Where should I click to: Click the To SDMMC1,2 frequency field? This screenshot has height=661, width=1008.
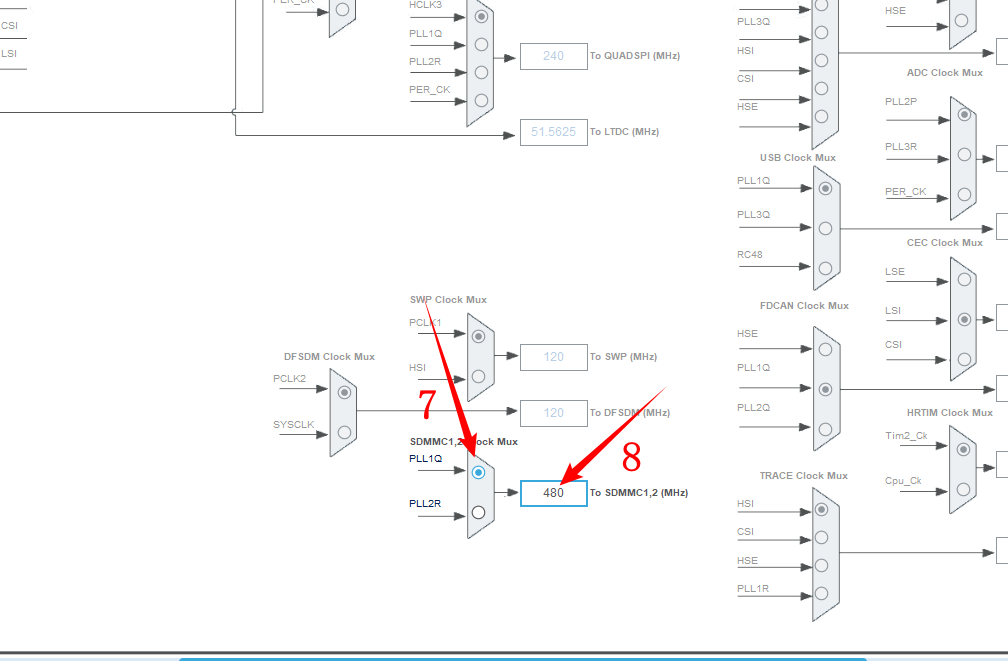pyautogui.click(x=553, y=493)
